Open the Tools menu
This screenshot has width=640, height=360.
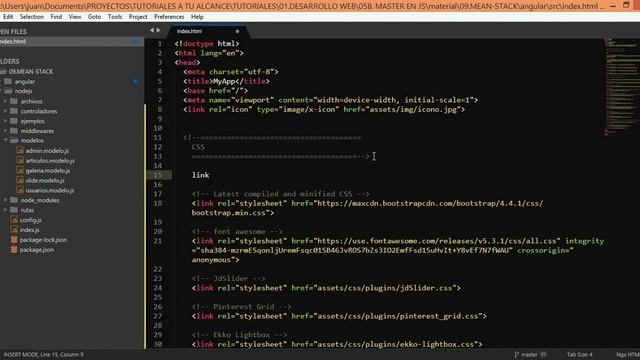(115, 17)
